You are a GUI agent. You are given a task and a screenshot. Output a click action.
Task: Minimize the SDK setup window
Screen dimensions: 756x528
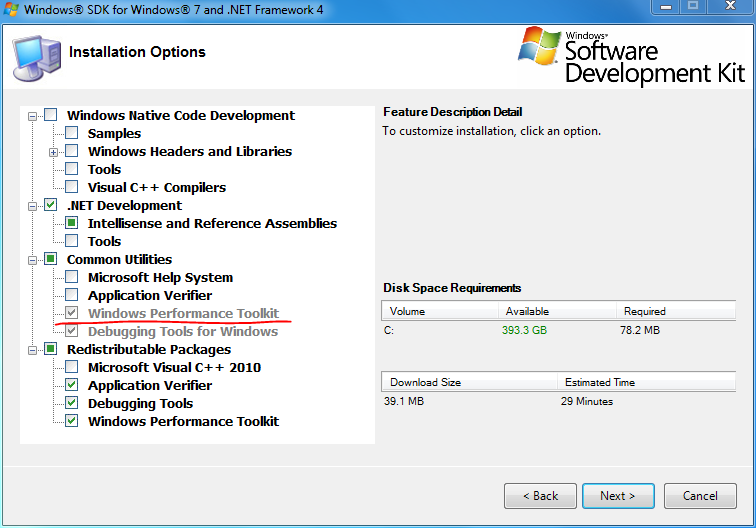coord(666,7)
